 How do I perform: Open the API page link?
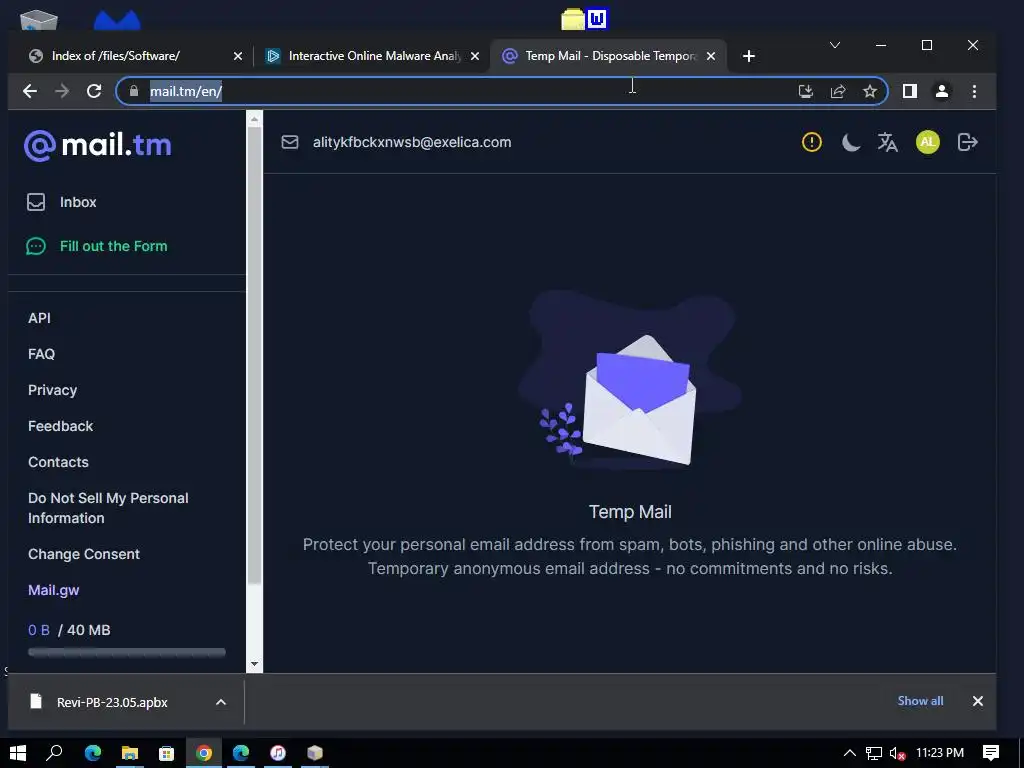tap(39, 318)
